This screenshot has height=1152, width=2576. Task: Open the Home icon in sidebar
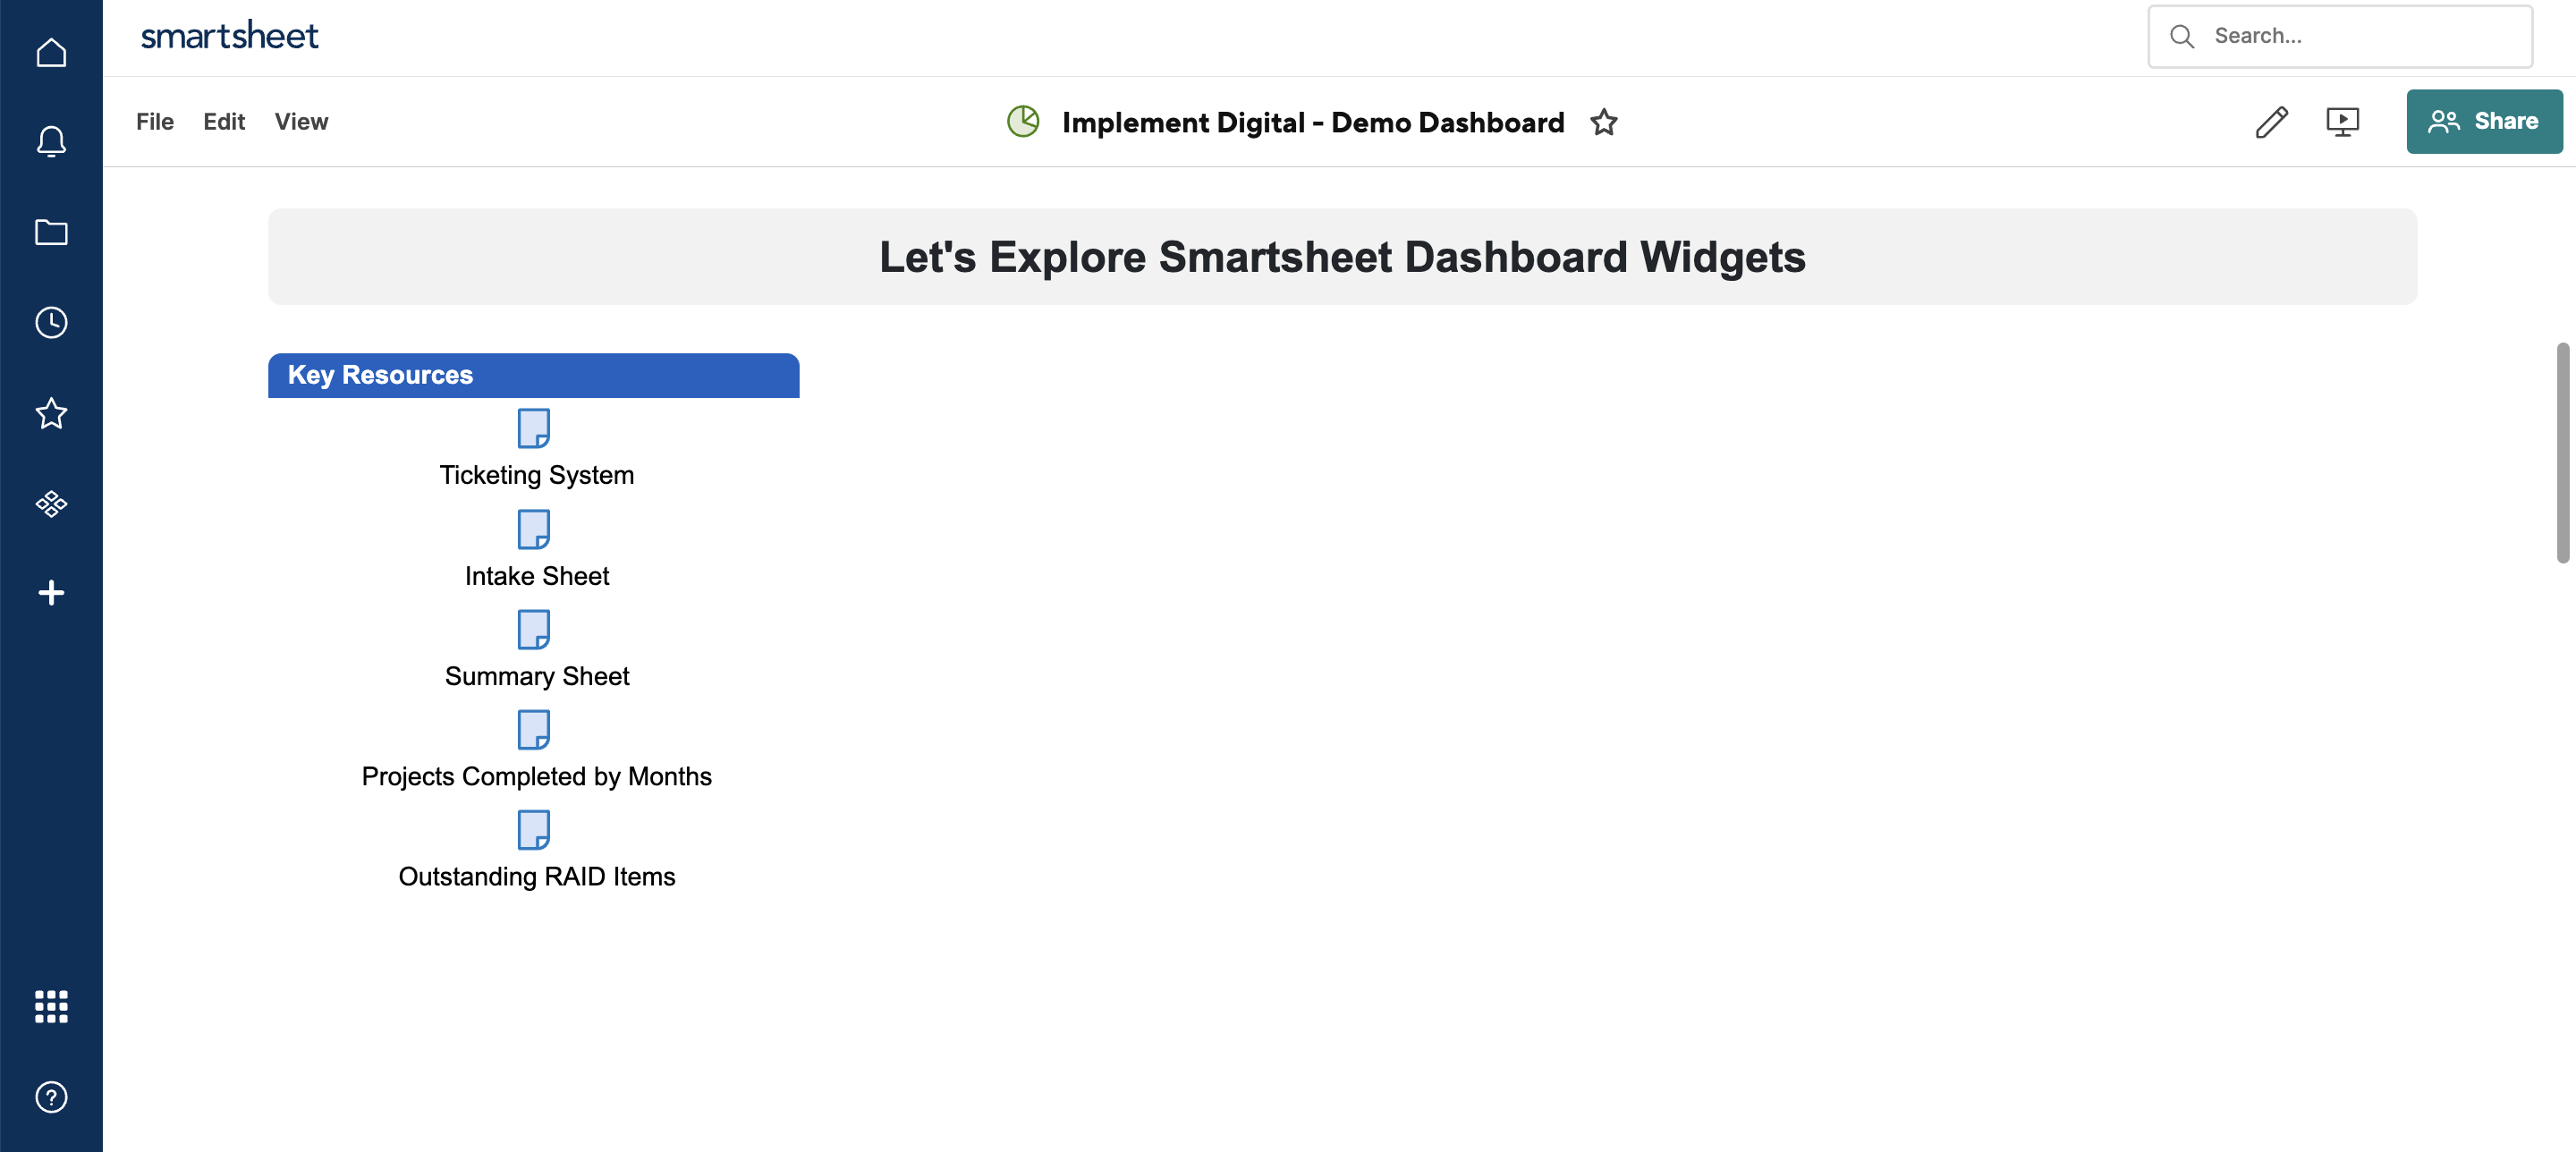[51, 52]
